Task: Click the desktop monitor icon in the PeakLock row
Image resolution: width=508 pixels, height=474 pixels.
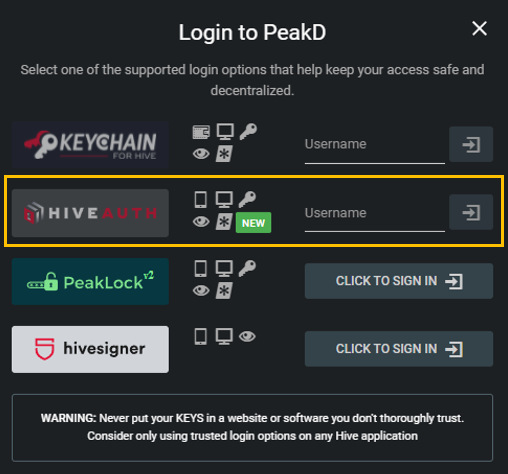Action: (x=224, y=268)
